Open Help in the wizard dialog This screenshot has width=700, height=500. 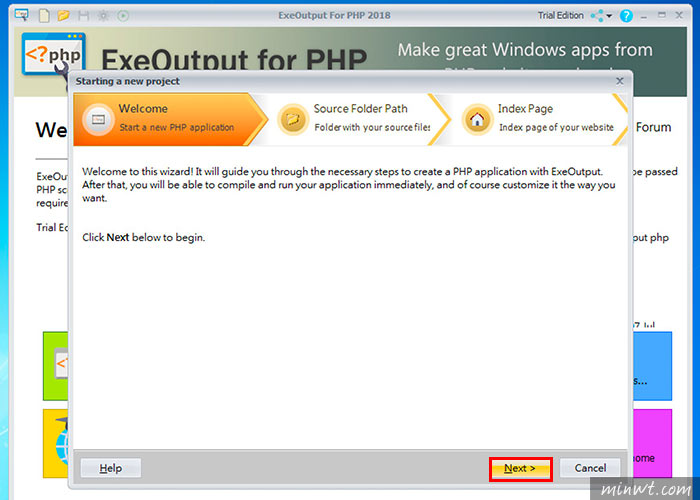111,468
